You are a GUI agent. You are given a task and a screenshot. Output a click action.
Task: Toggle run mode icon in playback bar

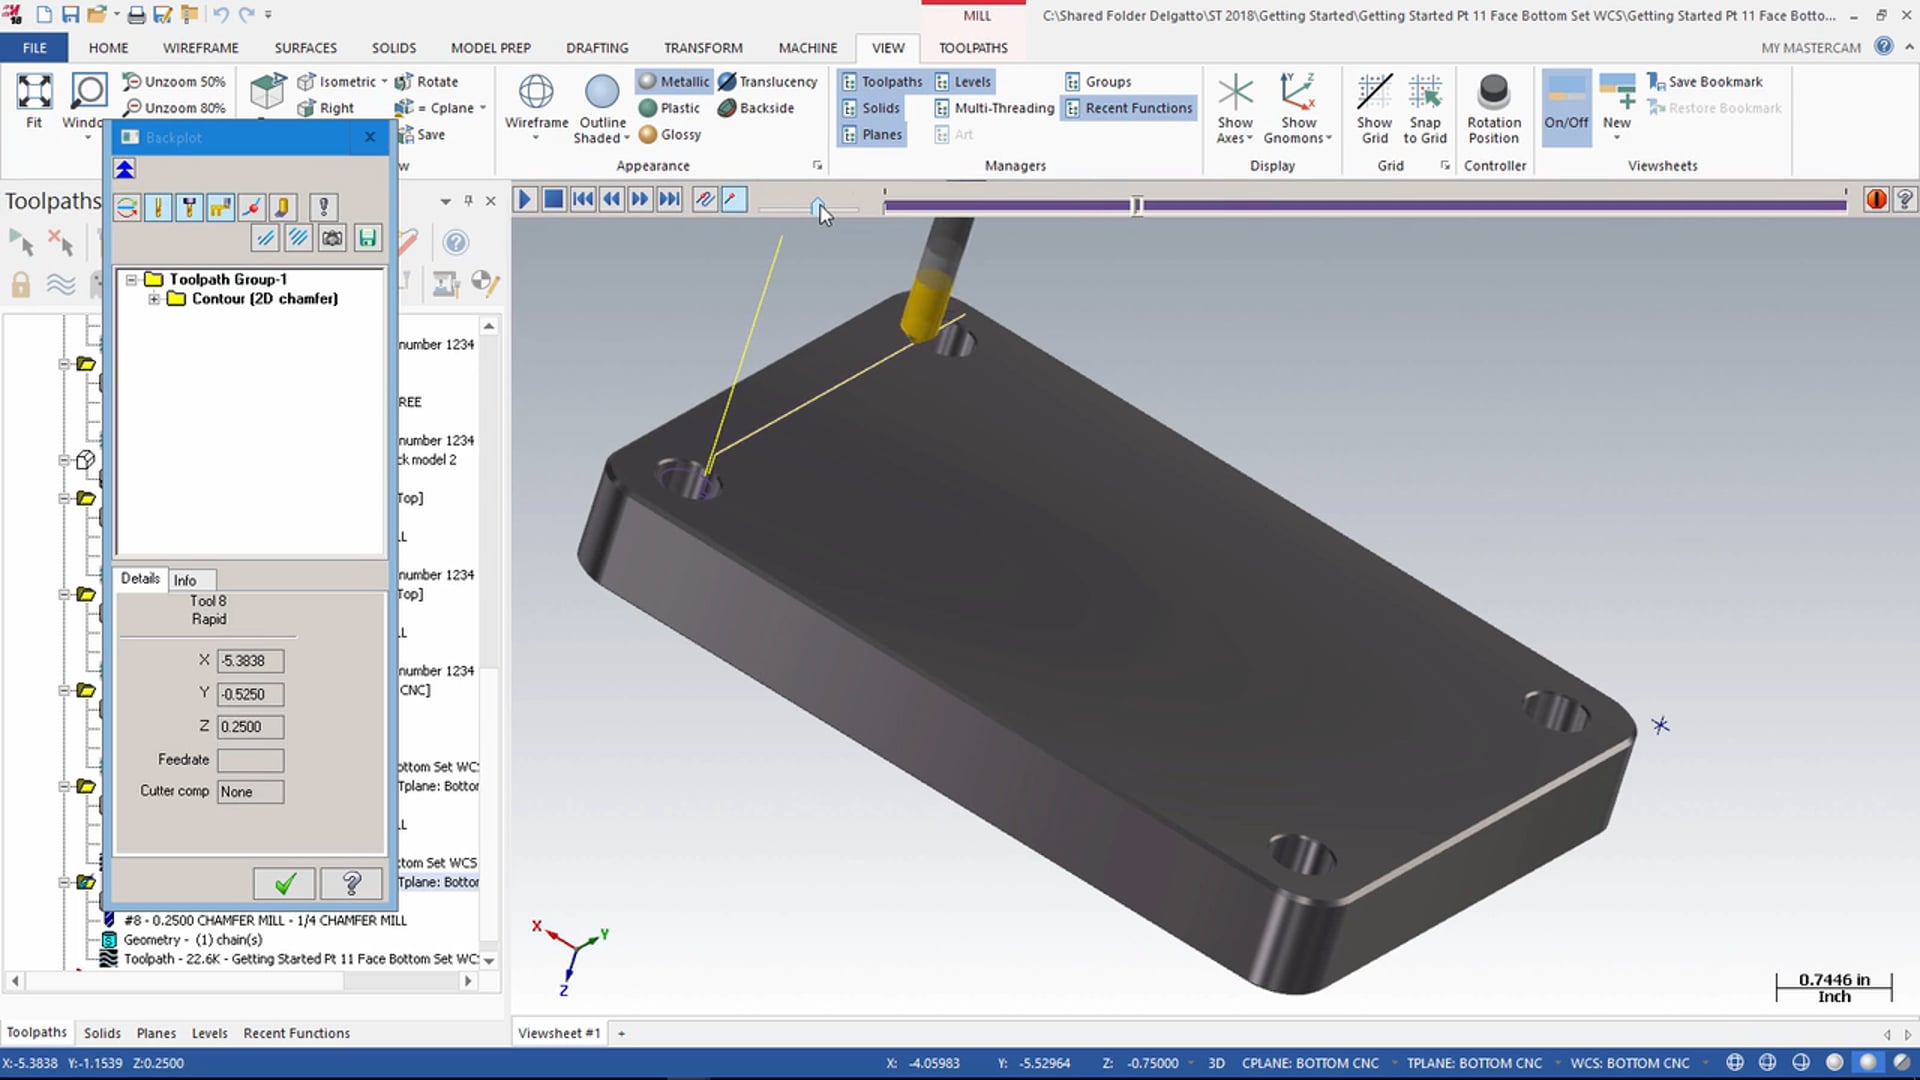pyautogui.click(x=734, y=199)
